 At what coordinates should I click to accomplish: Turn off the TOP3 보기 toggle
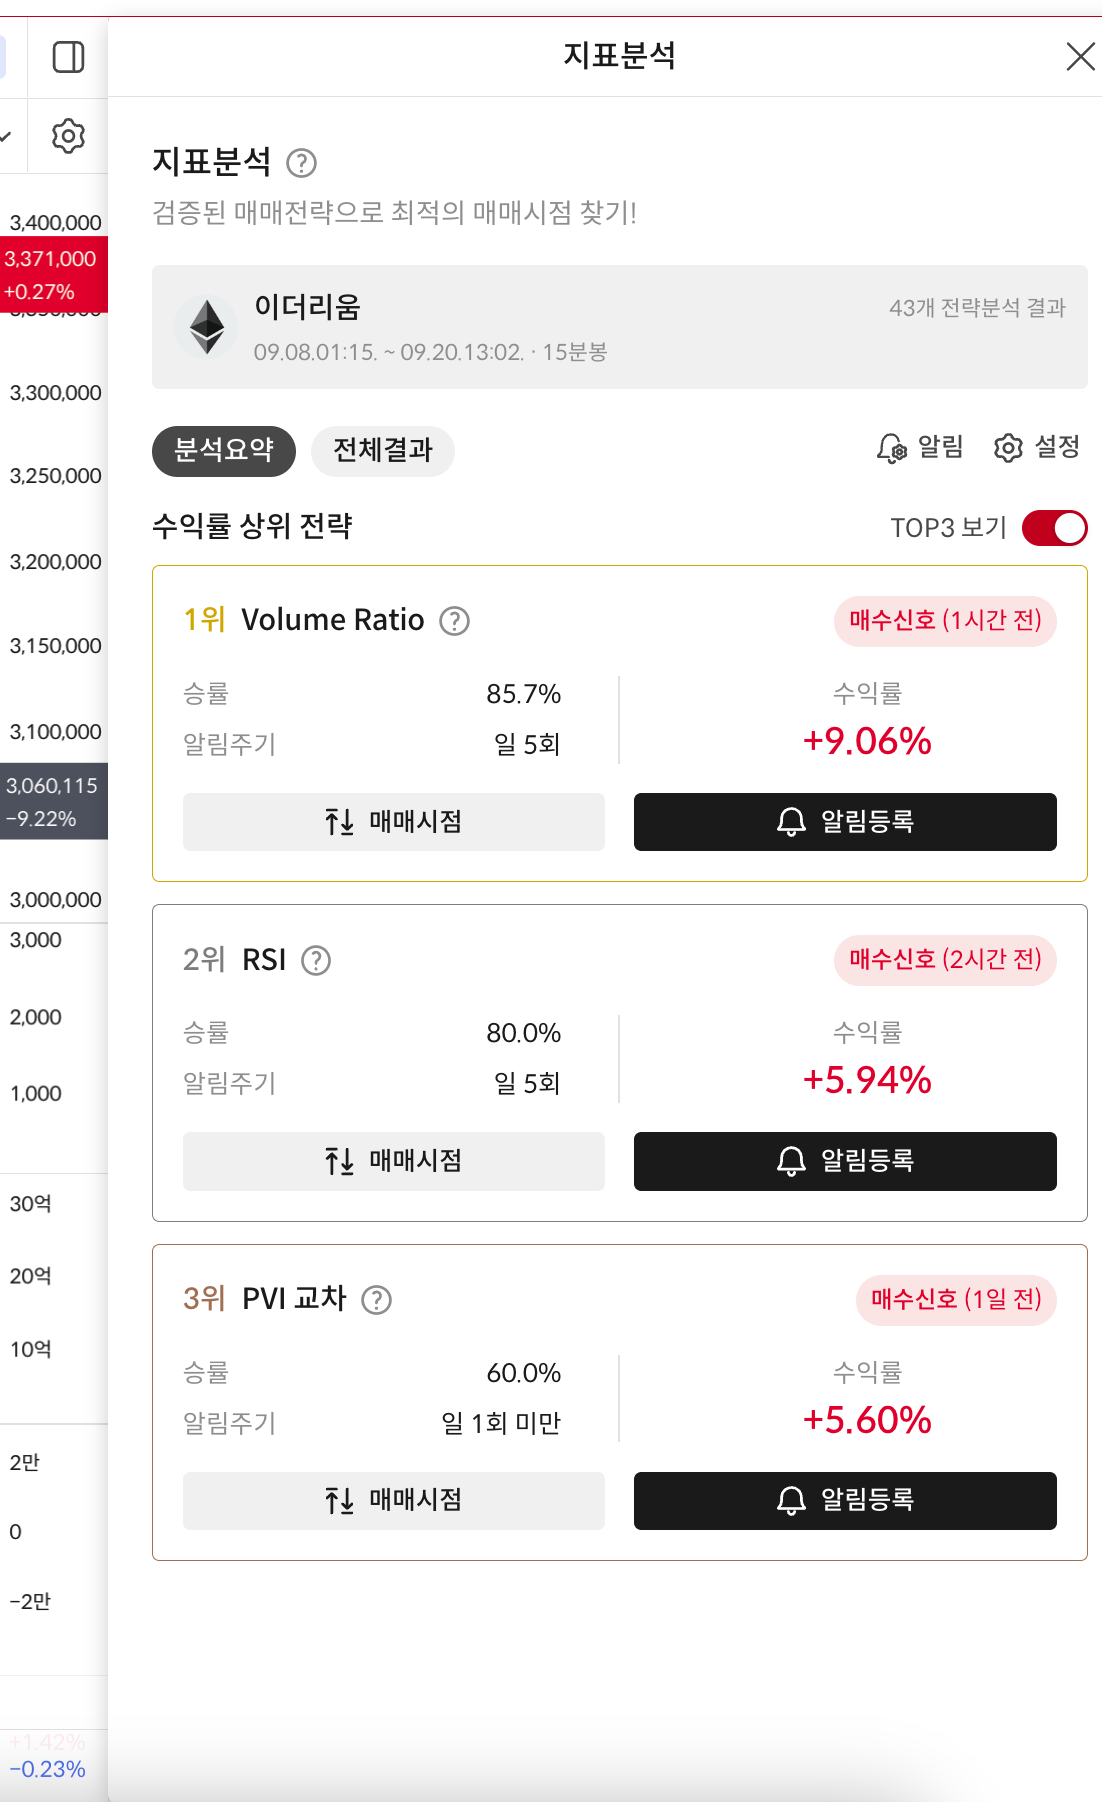tap(1054, 528)
